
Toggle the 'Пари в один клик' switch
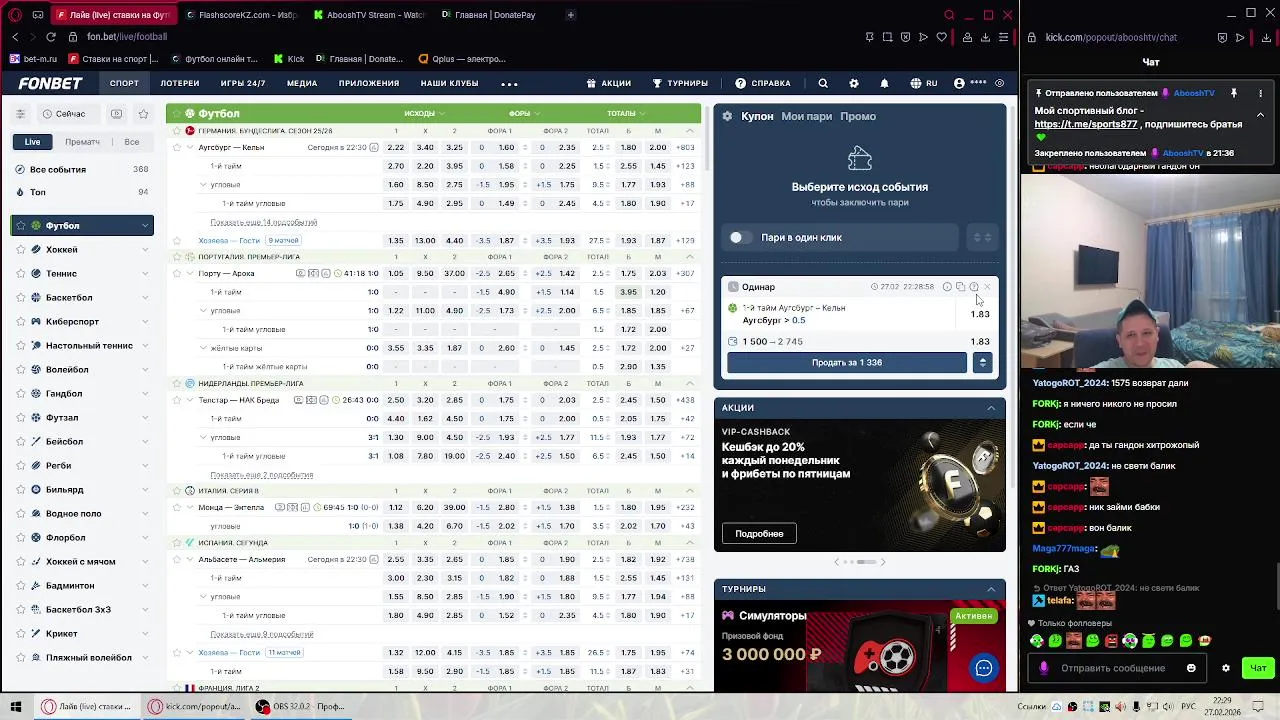point(738,237)
